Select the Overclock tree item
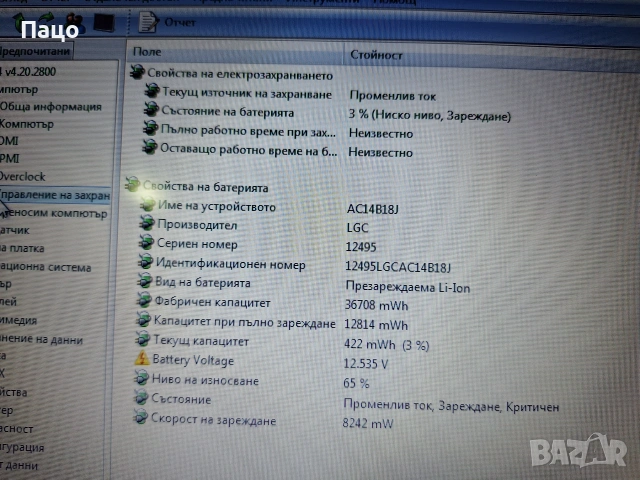This screenshot has height=480, width=640. click(22, 176)
